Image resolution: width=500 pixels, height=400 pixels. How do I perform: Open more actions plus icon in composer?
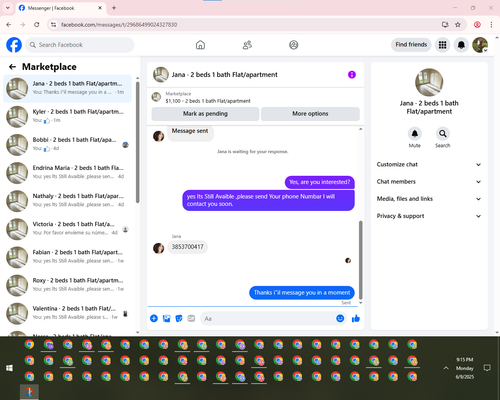coord(154,319)
